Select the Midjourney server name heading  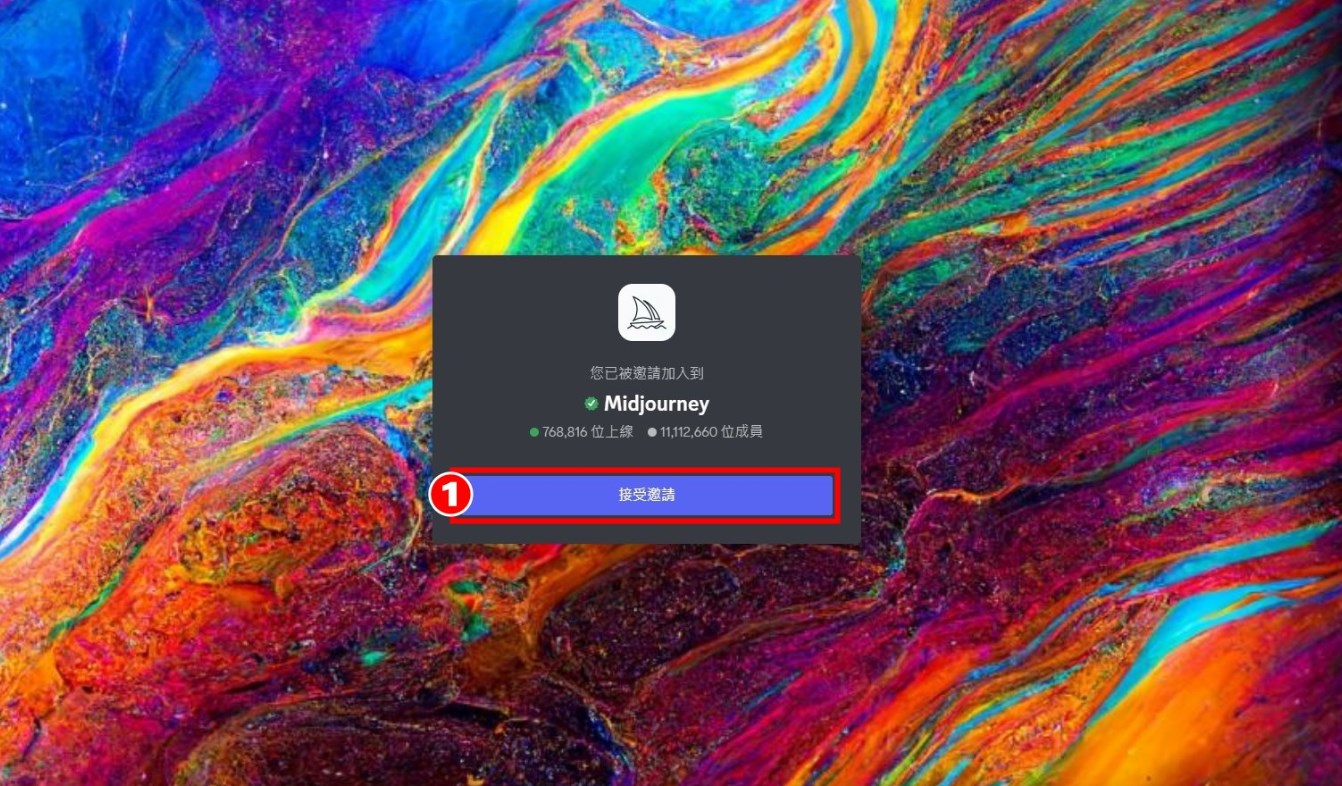(x=656, y=404)
